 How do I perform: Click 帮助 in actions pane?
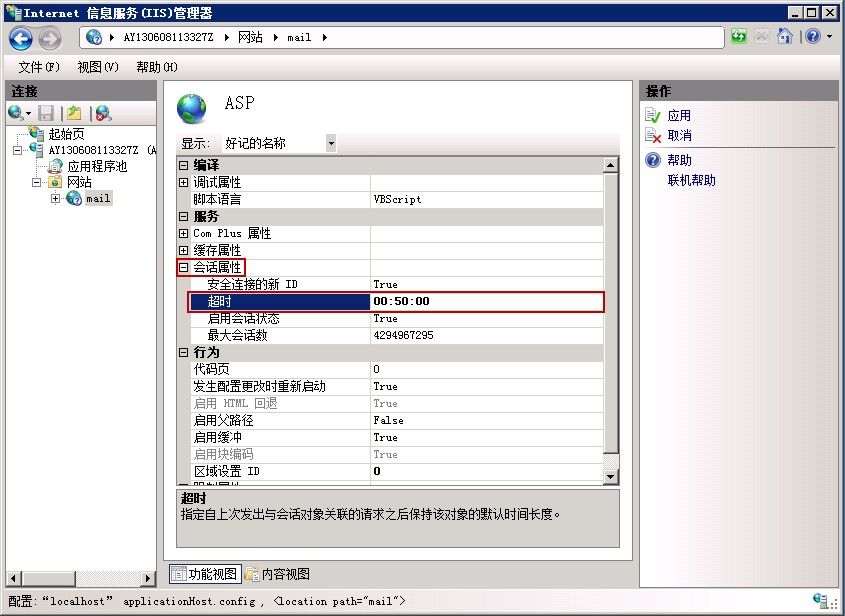coord(679,160)
